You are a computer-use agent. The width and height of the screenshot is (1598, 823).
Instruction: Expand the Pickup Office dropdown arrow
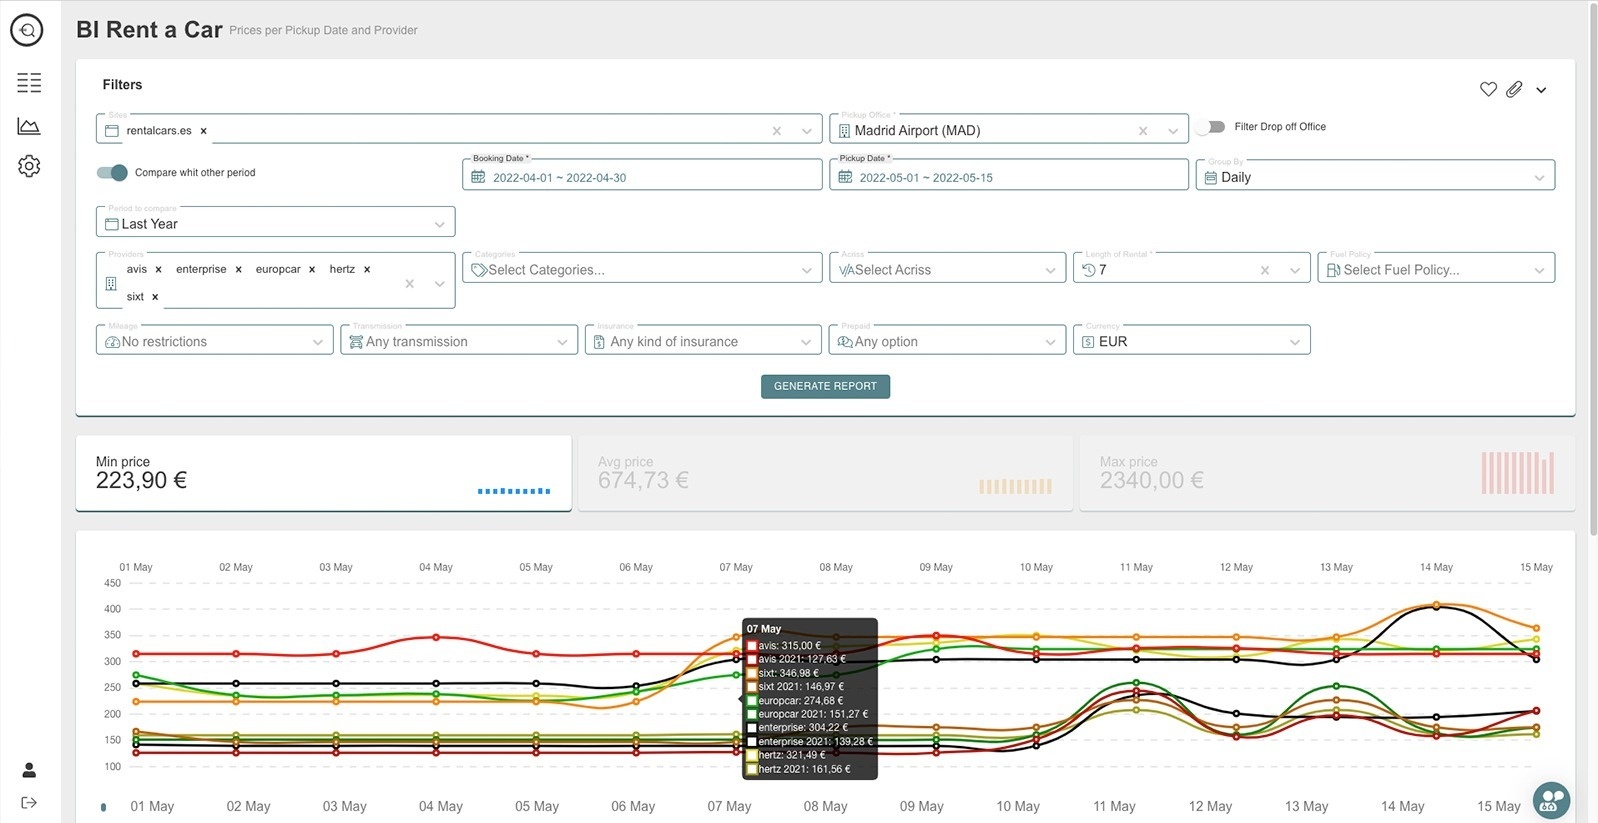tap(1173, 131)
